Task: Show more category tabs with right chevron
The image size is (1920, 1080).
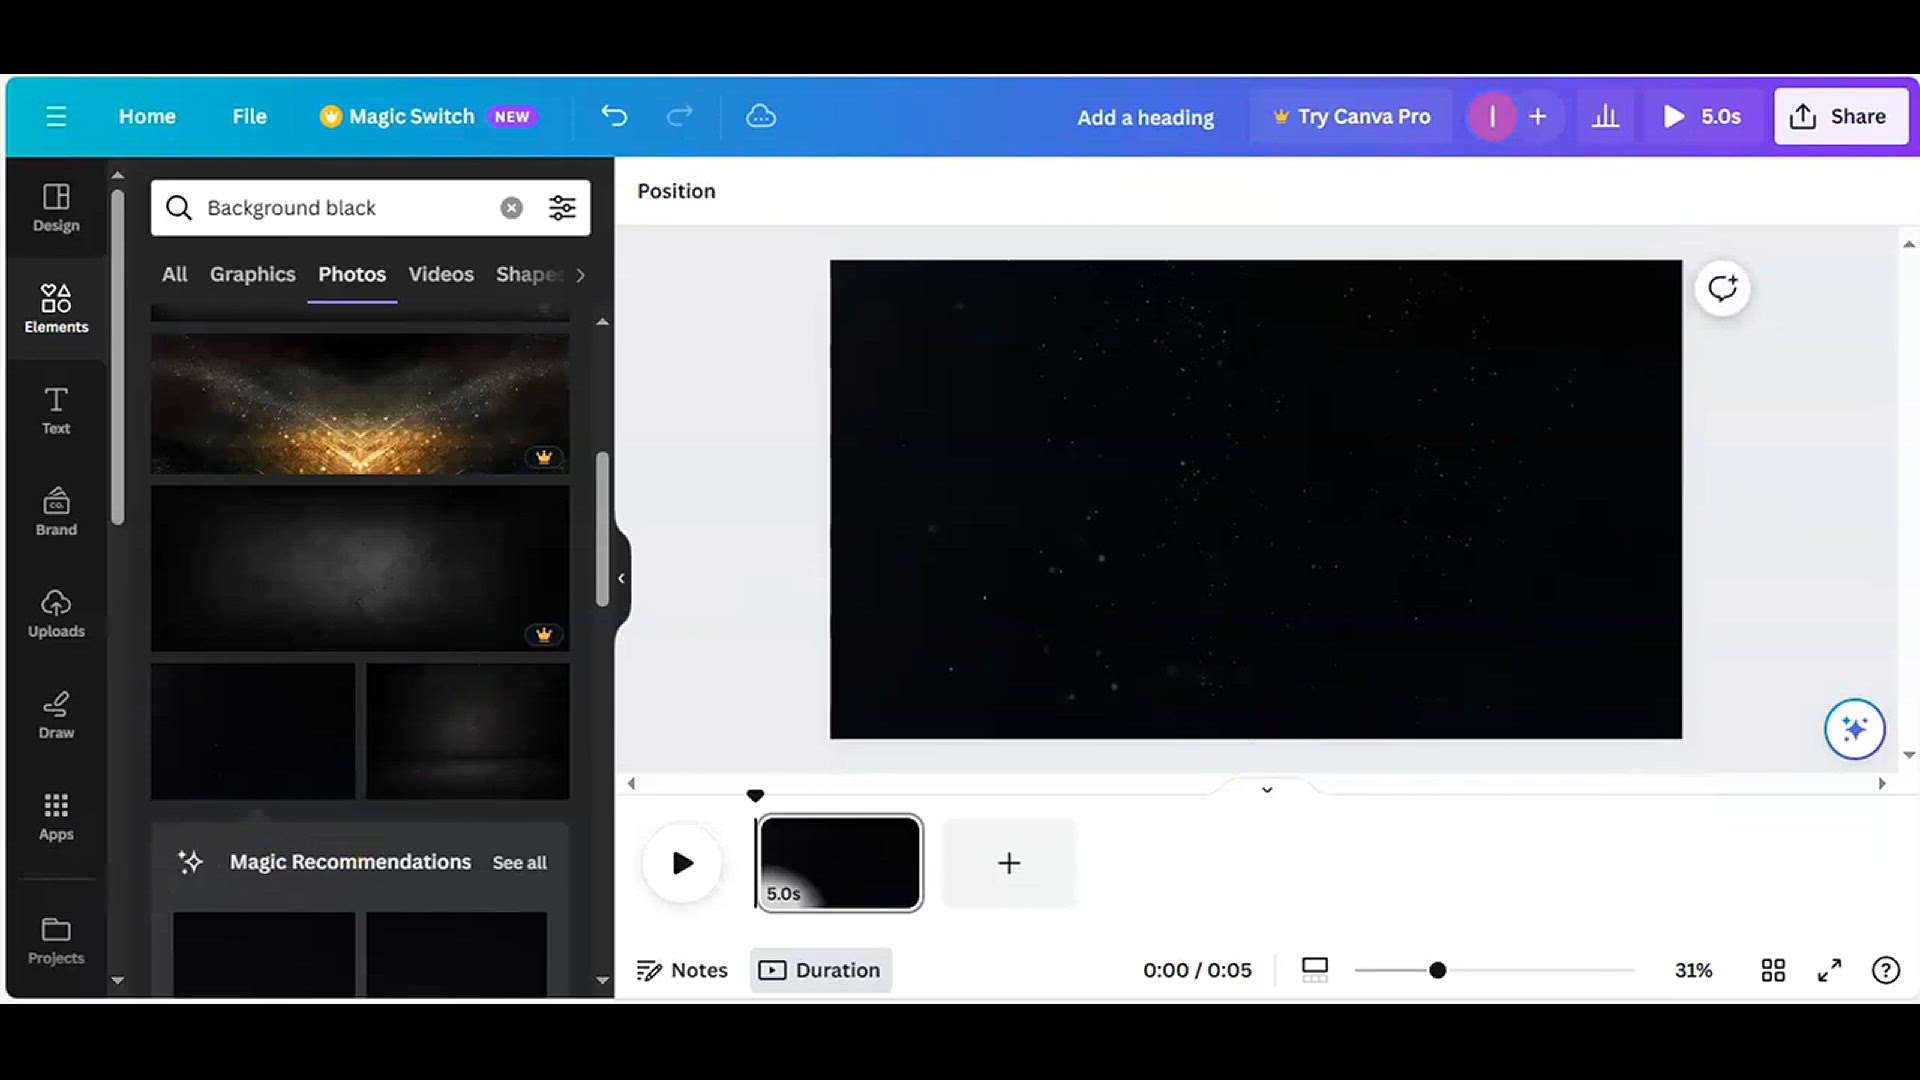Action: click(580, 275)
